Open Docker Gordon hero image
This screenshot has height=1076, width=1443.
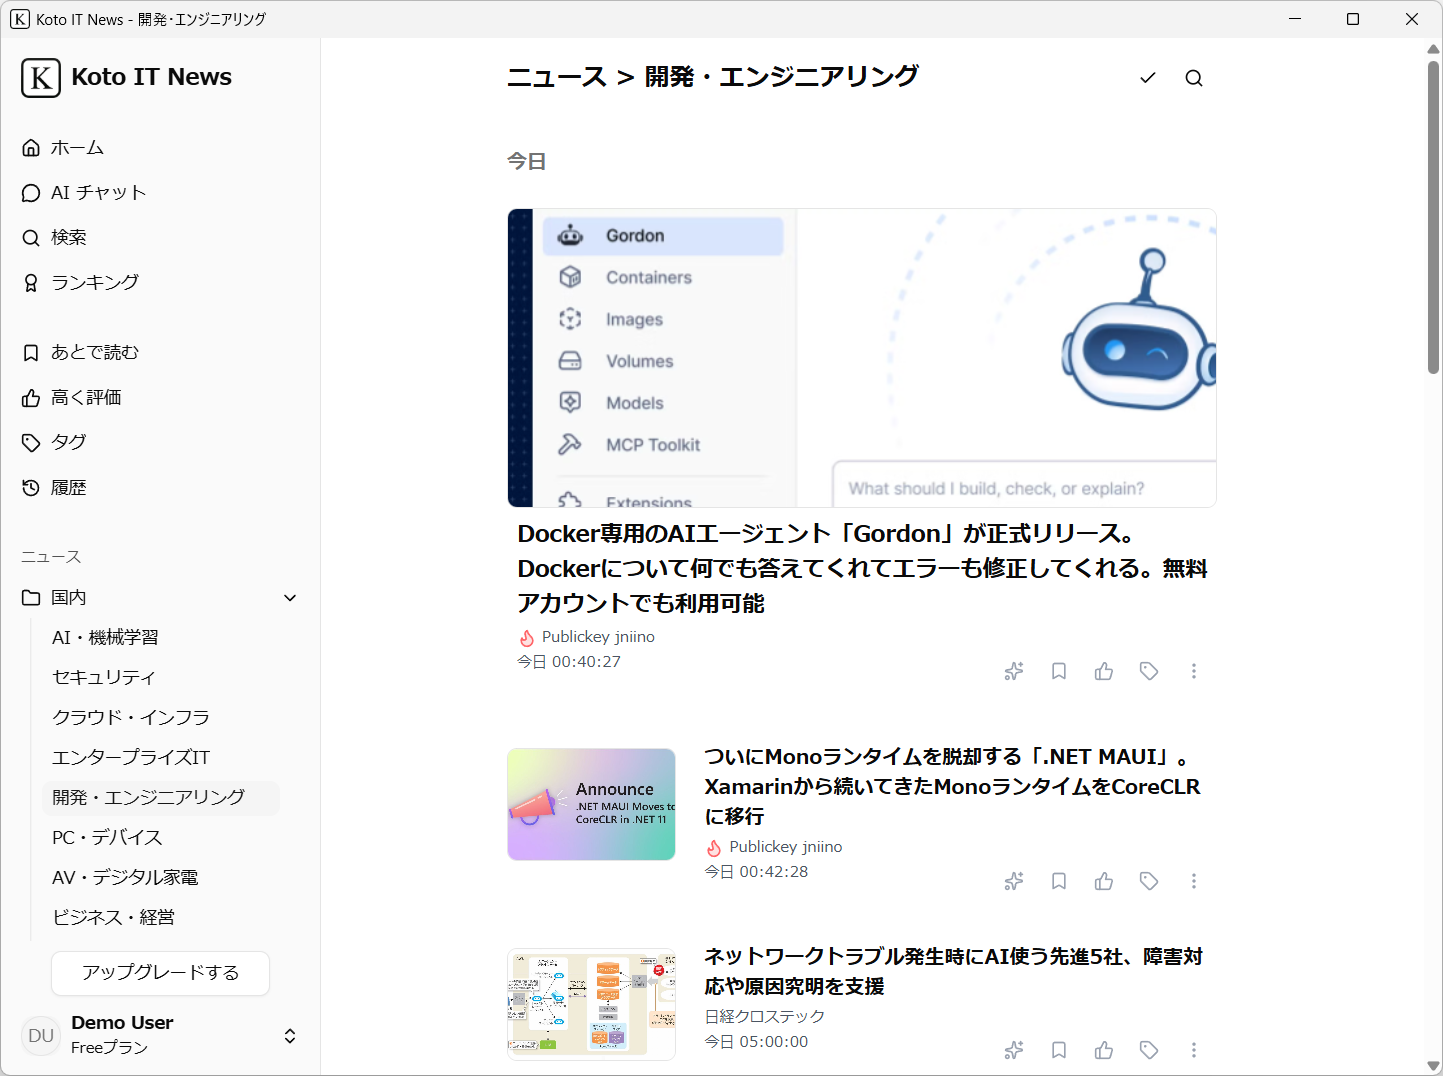pyautogui.click(x=862, y=358)
